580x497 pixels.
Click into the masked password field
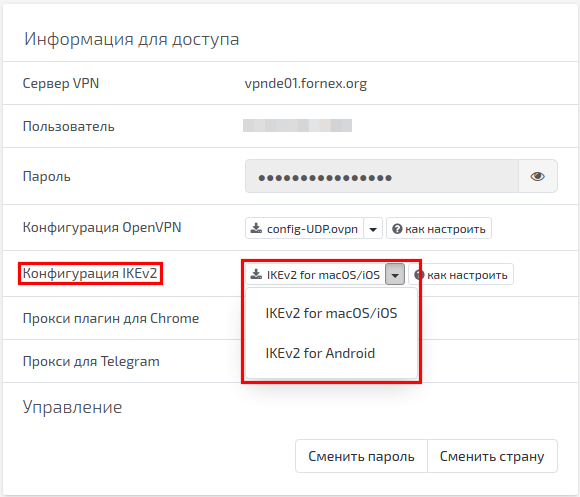(x=382, y=176)
